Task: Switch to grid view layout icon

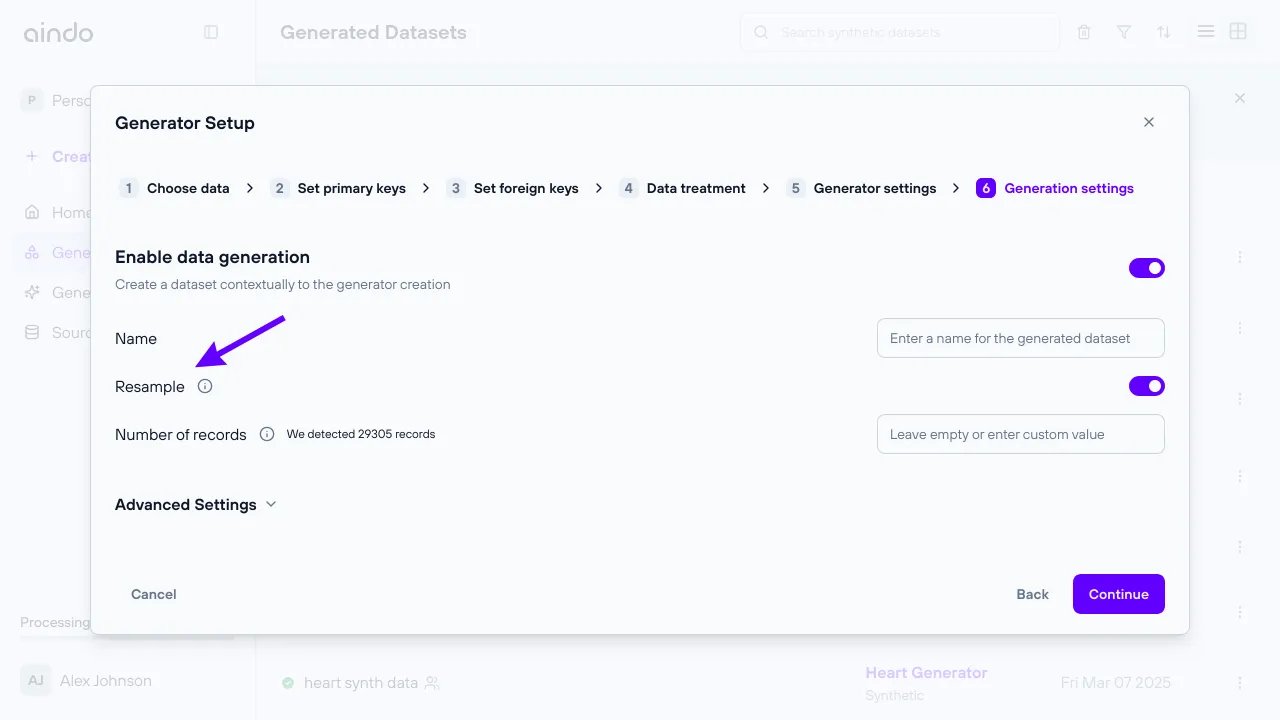Action: 1238,32
